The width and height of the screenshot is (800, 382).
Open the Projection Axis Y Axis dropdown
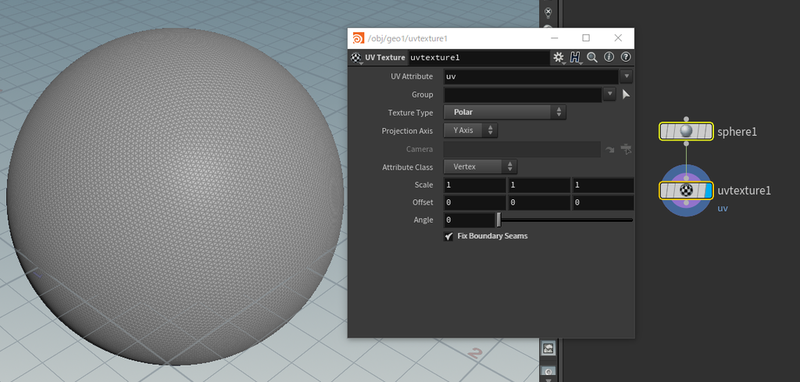point(470,131)
